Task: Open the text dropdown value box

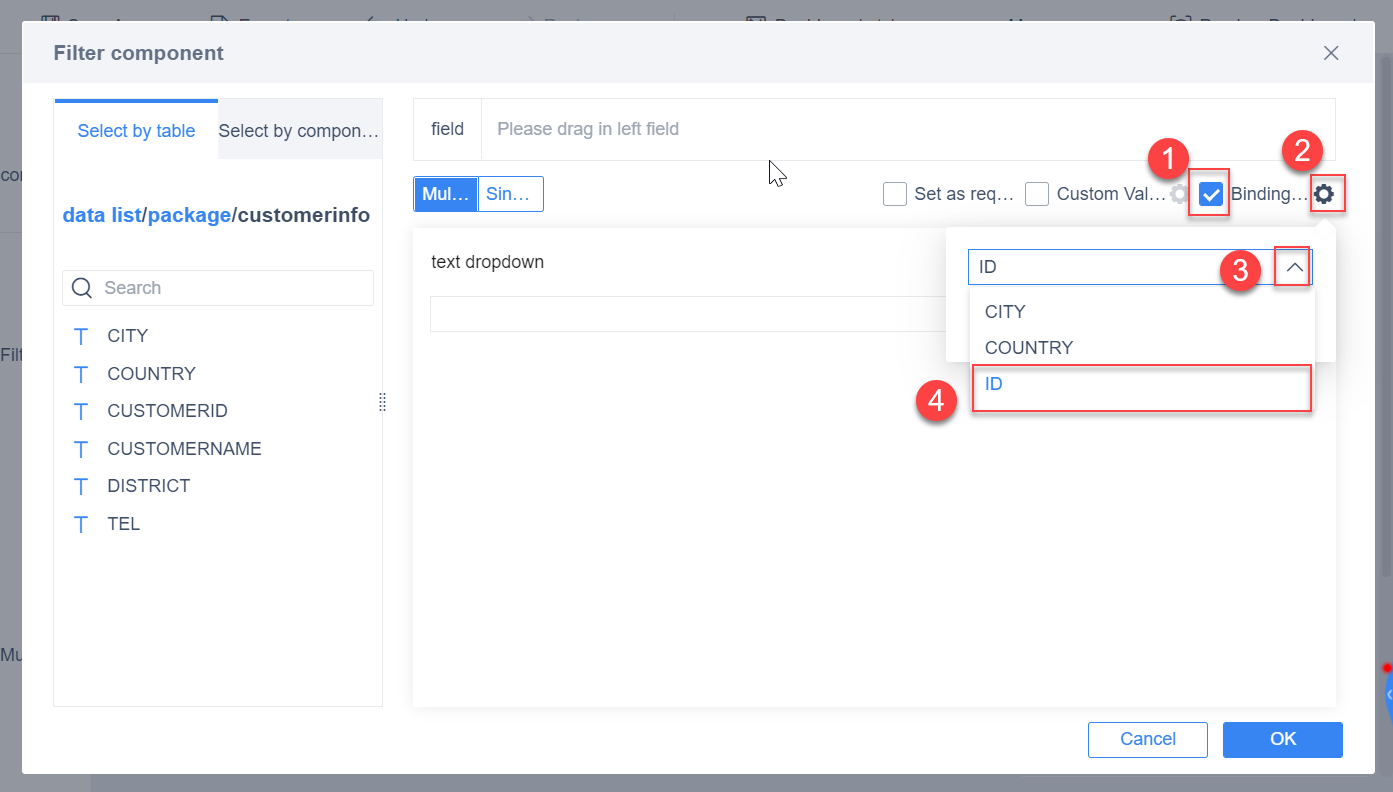Action: [688, 314]
